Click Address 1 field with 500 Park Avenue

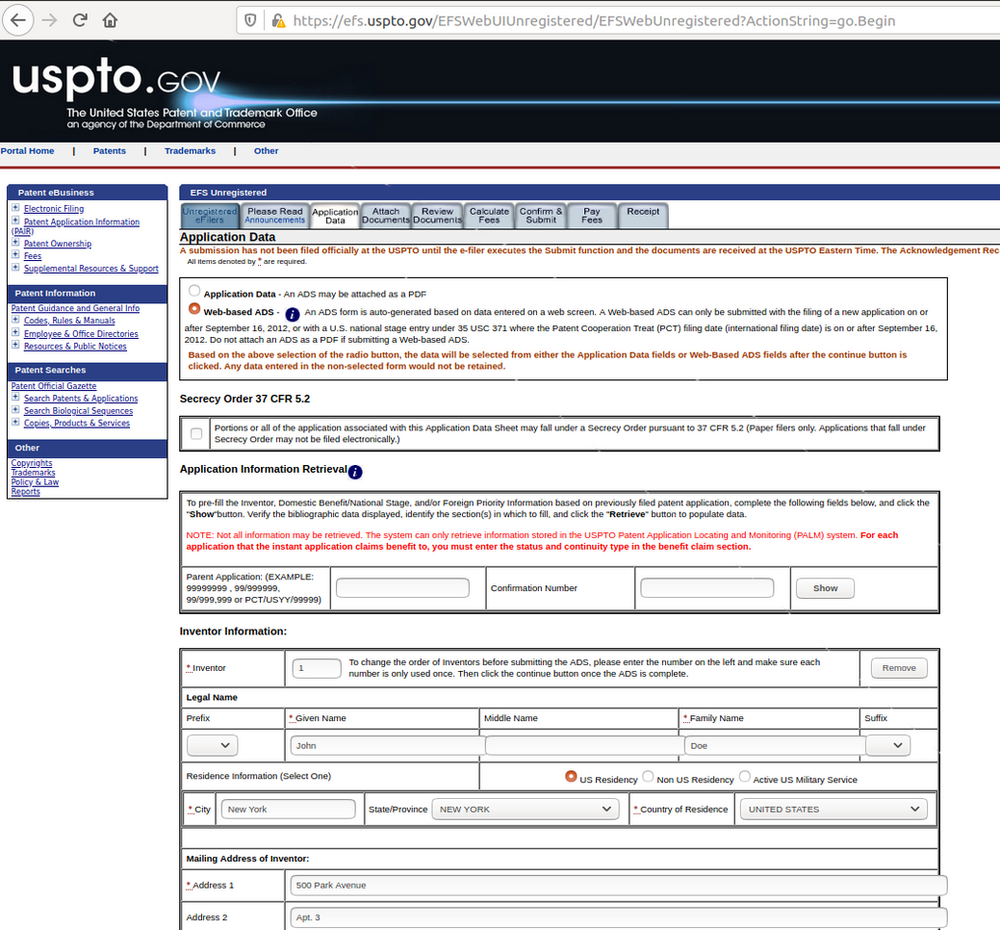(x=618, y=885)
